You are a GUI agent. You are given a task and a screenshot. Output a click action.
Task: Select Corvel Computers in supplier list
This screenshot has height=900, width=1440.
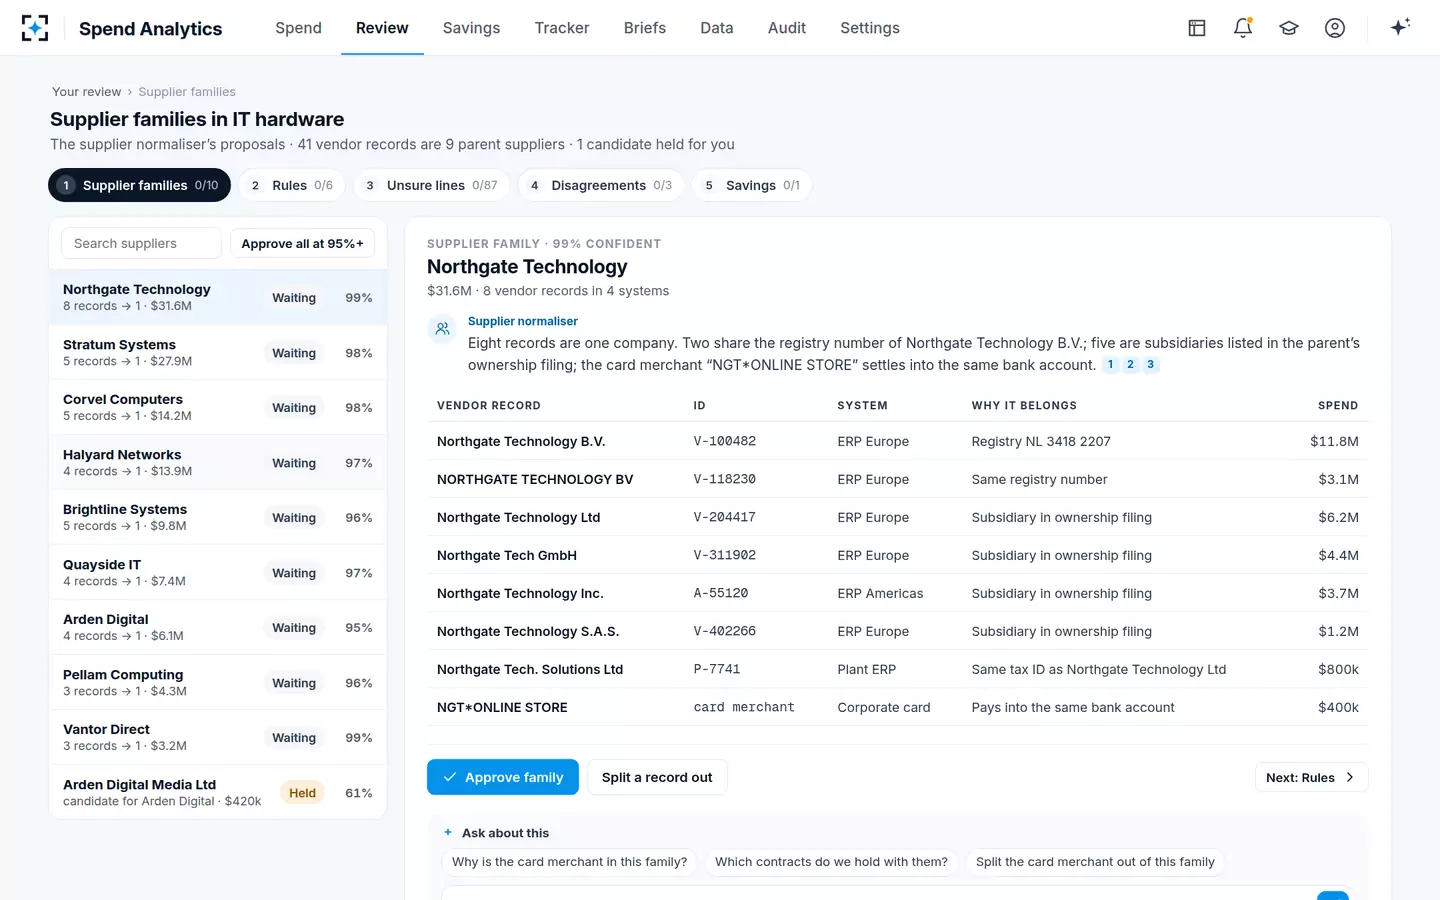(x=218, y=407)
